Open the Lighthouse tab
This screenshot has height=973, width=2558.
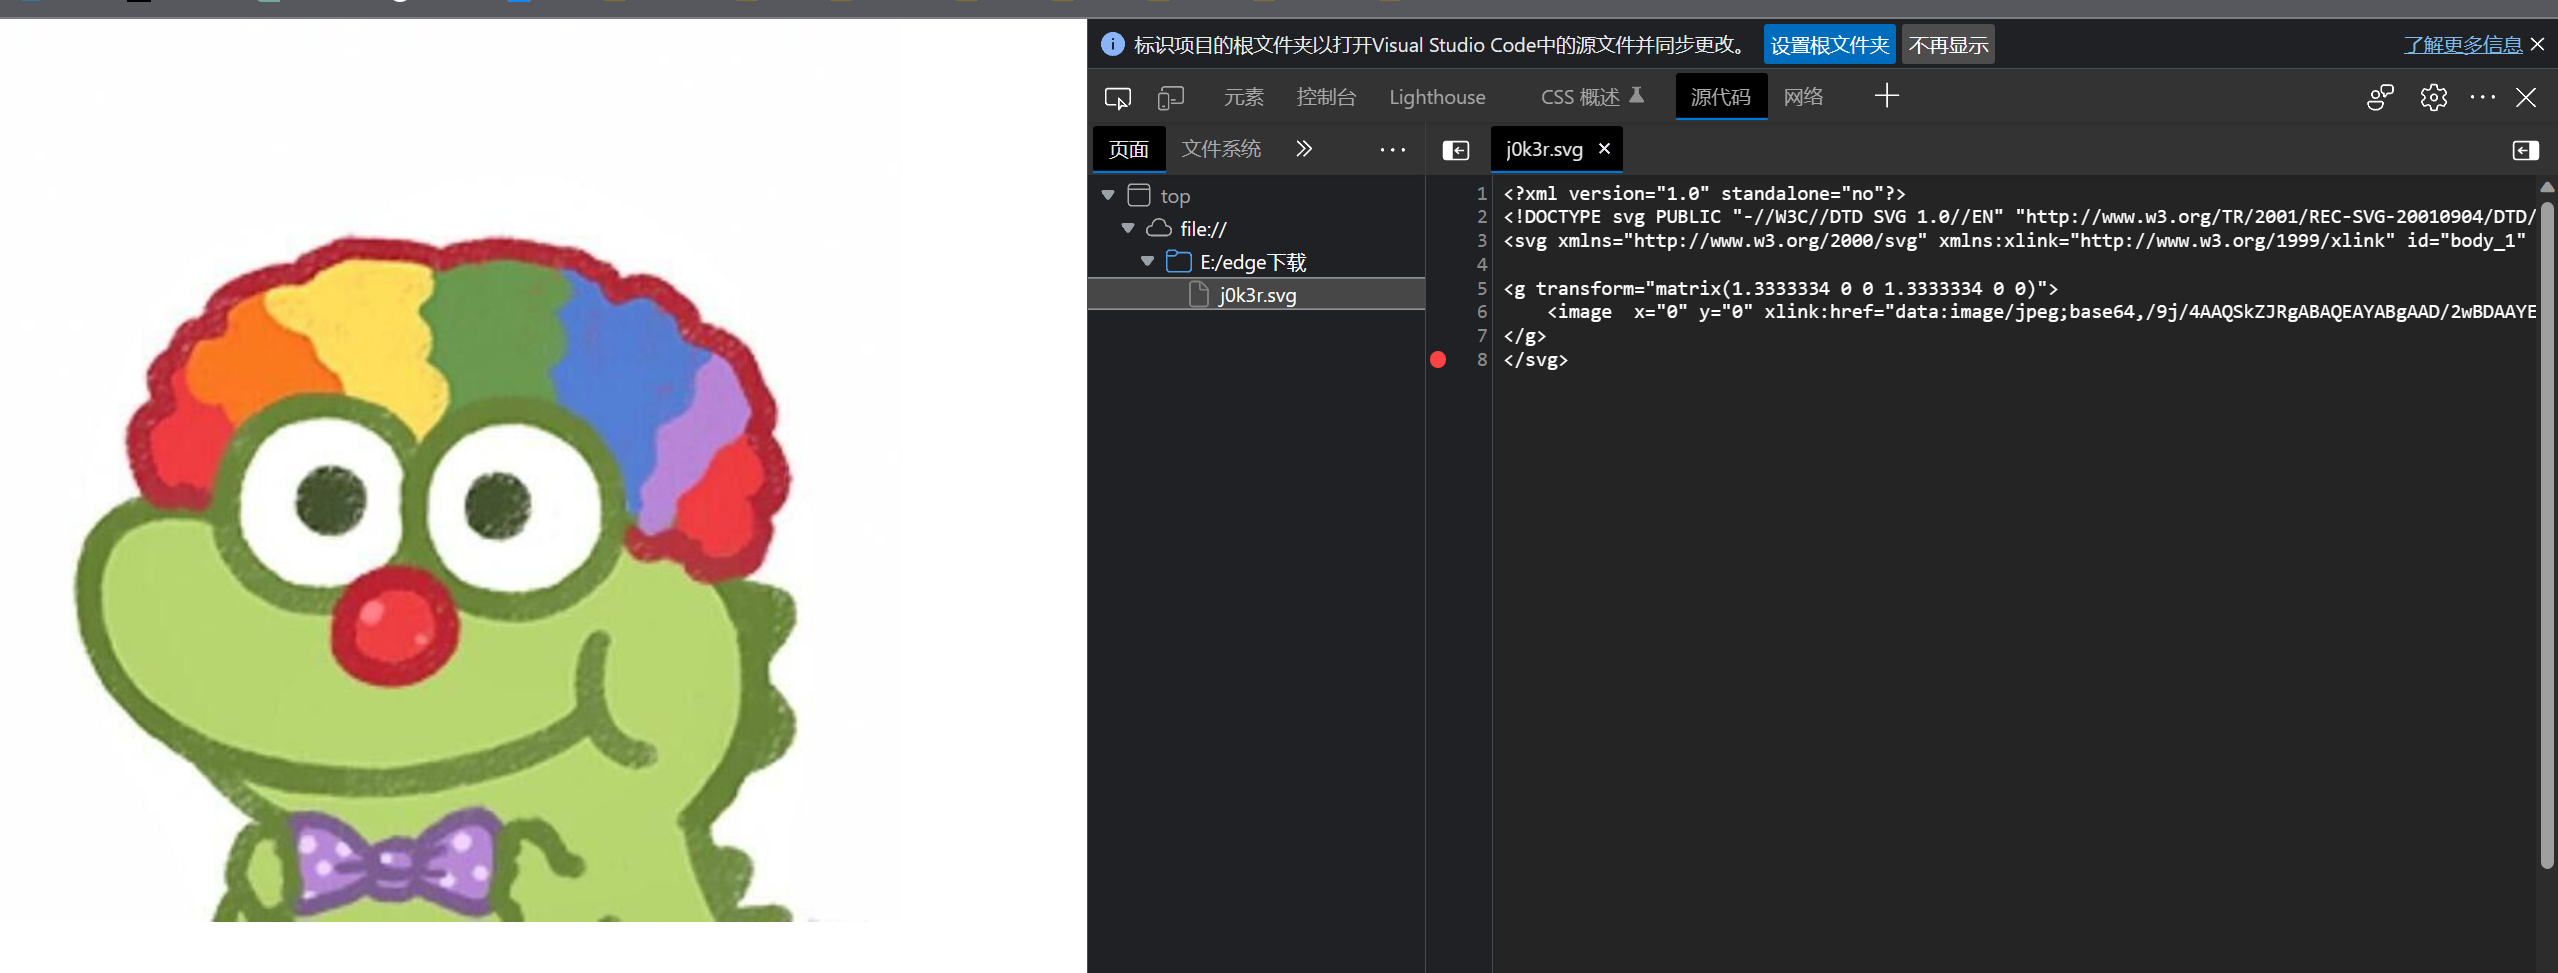click(x=1437, y=97)
